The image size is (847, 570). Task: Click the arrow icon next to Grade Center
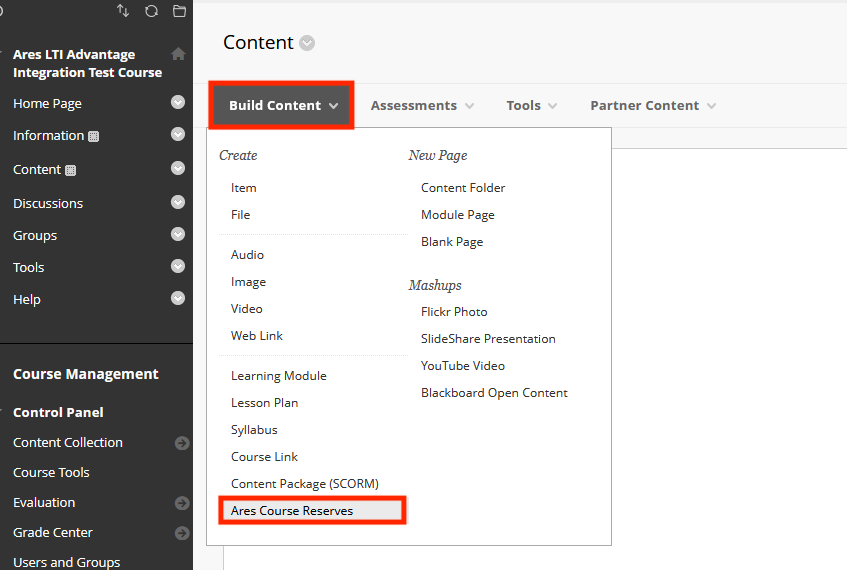(182, 533)
